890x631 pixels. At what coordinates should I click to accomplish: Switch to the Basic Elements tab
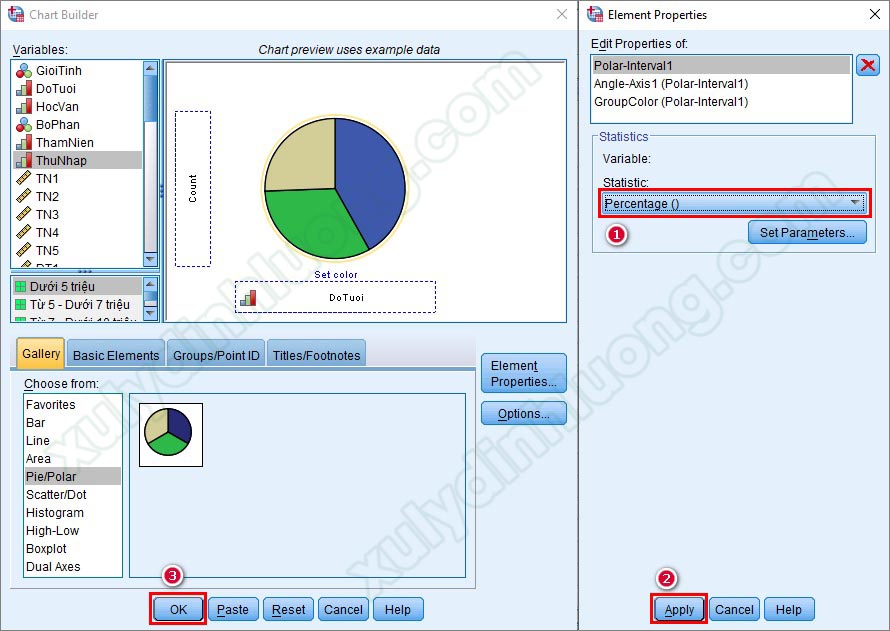click(116, 355)
